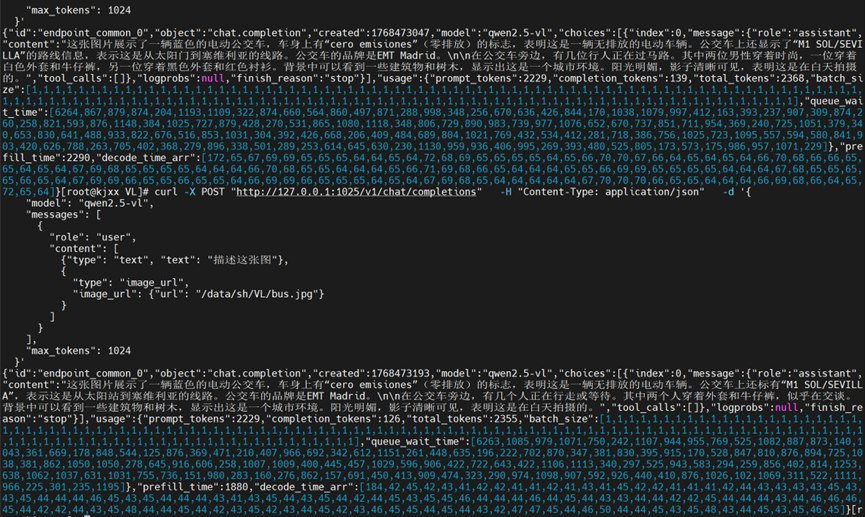Select "endpoint_common_0" id in the first response

tap(93, 33)
